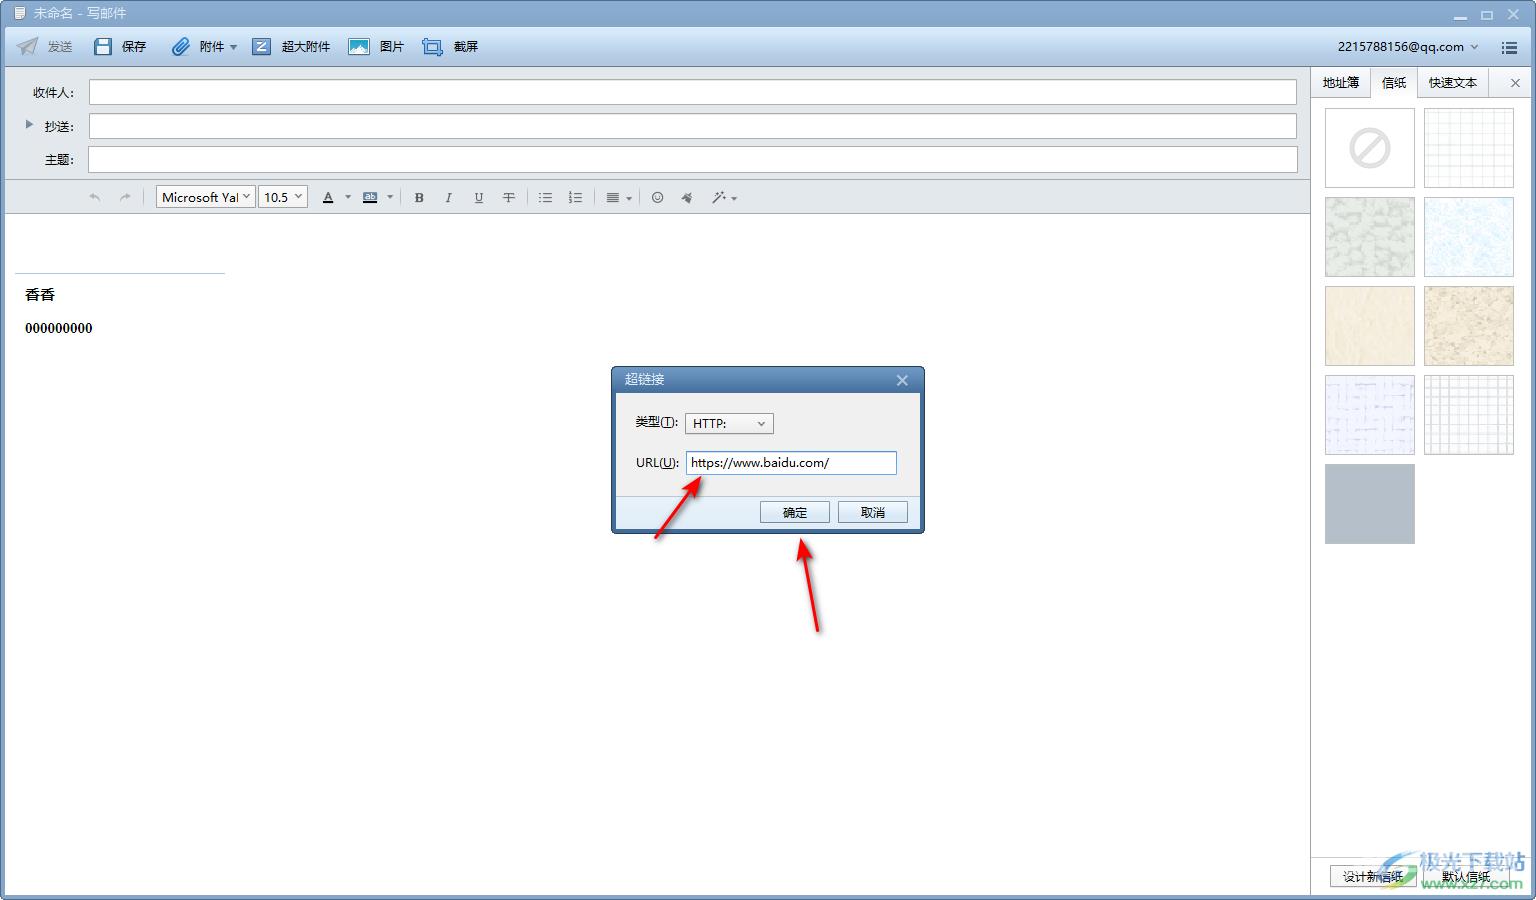The height and width of the screenshot is (900, 1536).
Task: Select the light grid stationery thumbnail in first row
Action: click(1469, 148)
